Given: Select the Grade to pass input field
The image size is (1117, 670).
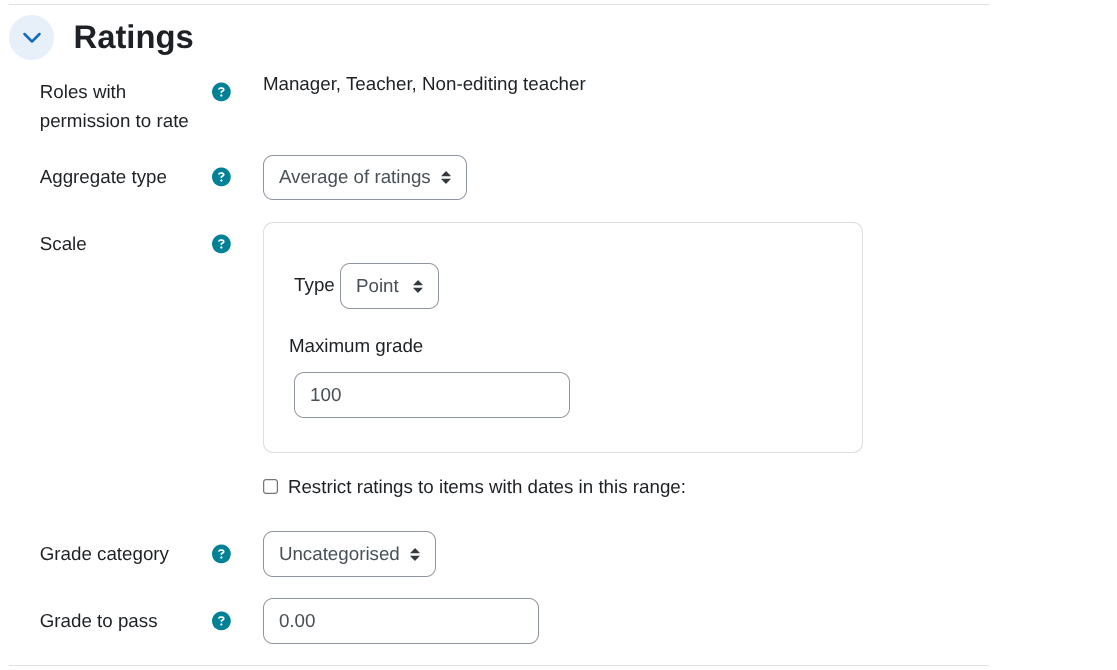Looking at the screenshot, I should click(x=400, y=621).
